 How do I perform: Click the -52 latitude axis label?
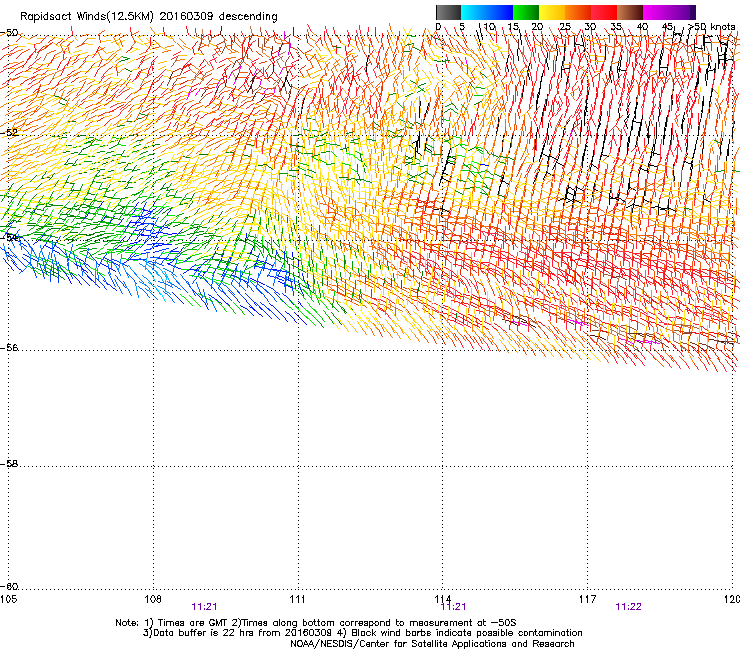[x=9, y=132]
